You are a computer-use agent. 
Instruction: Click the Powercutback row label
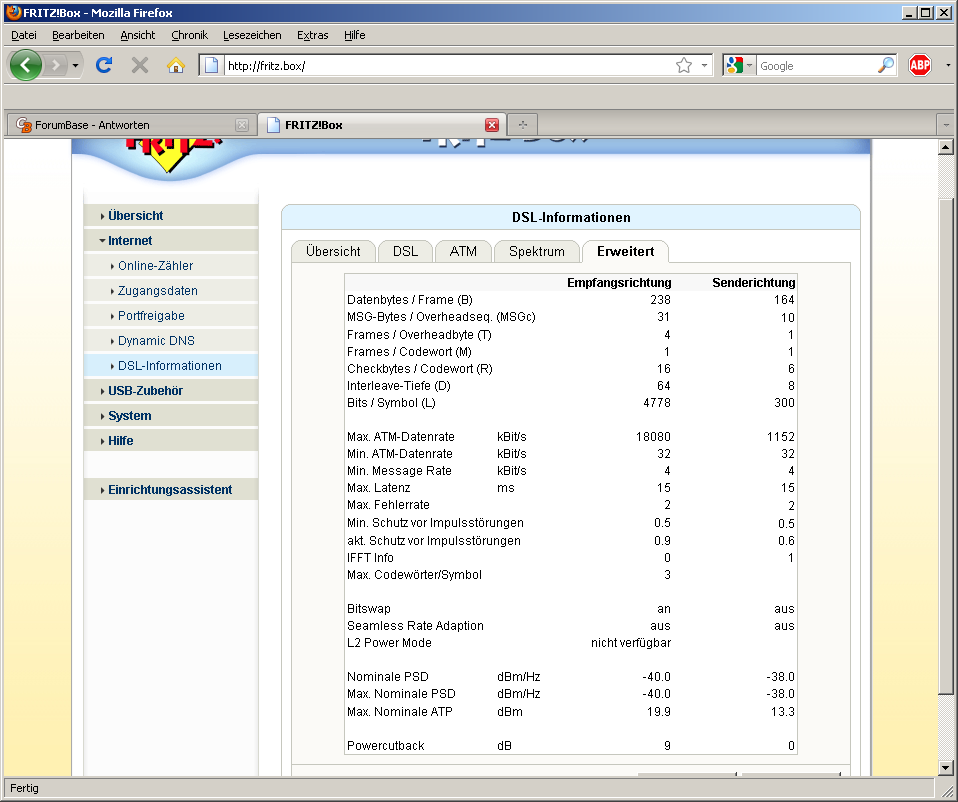[x=386, y=746]
